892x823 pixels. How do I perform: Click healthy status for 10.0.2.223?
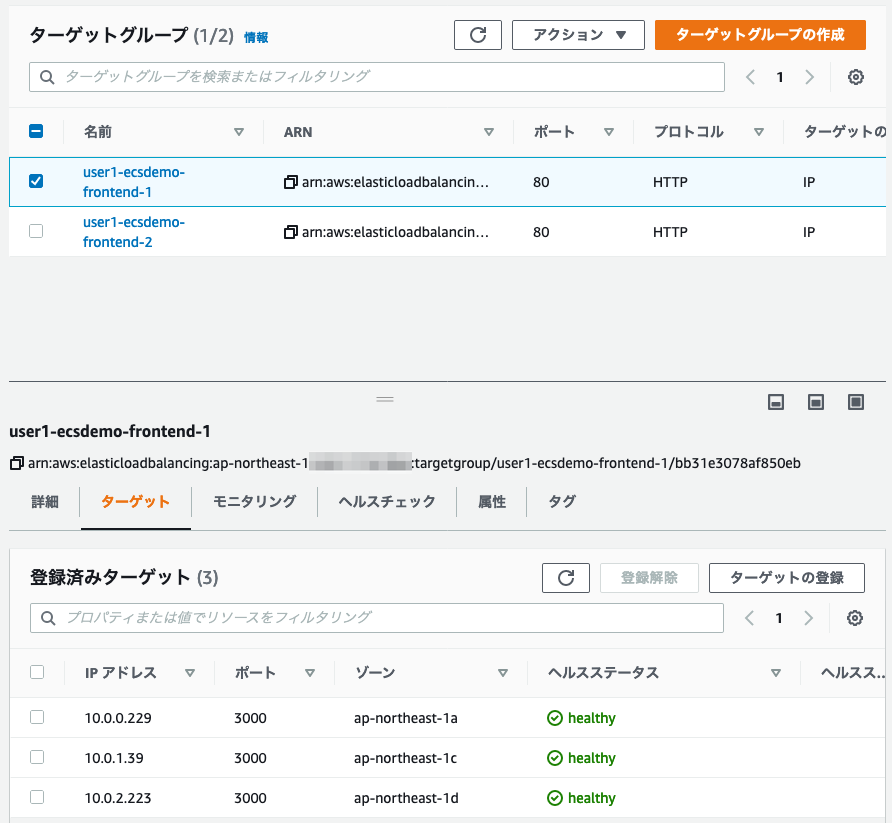pos(581,798)
